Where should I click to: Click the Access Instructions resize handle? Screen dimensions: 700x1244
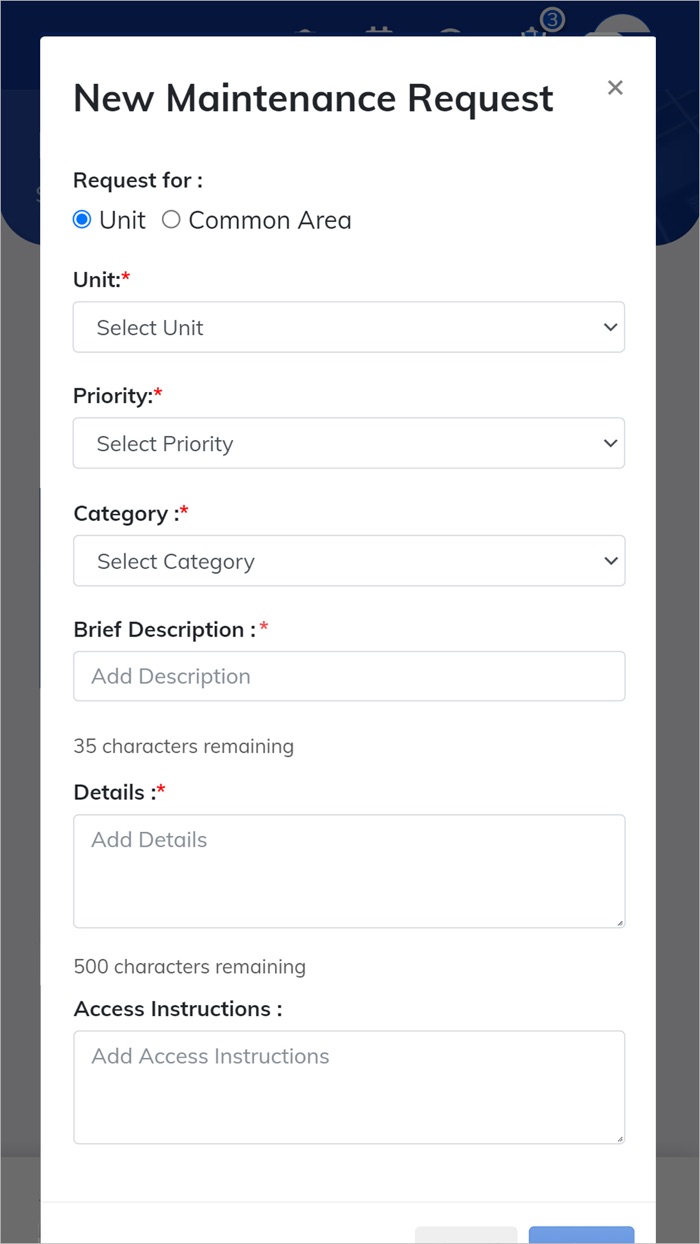[x=619, y=1138]
